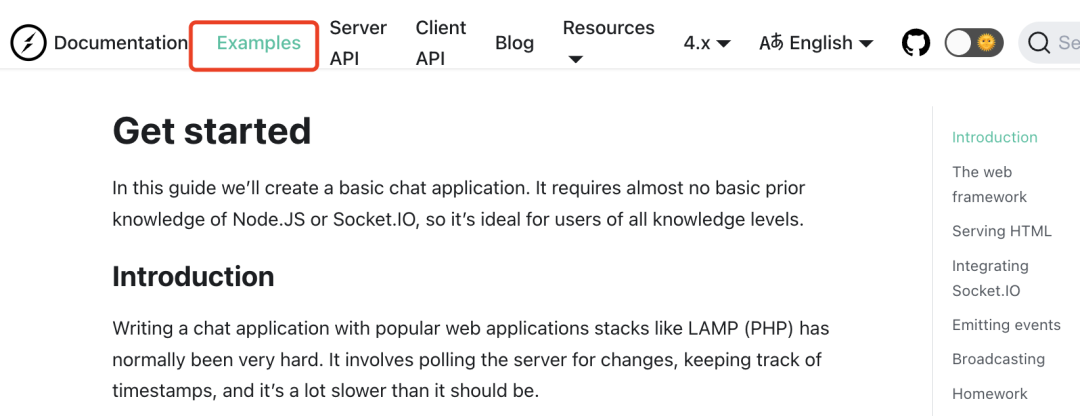Jump to Introduction in sidebar contents
Image resolution: width=1080 pixels, height=416 pixels.
(994, 137)
